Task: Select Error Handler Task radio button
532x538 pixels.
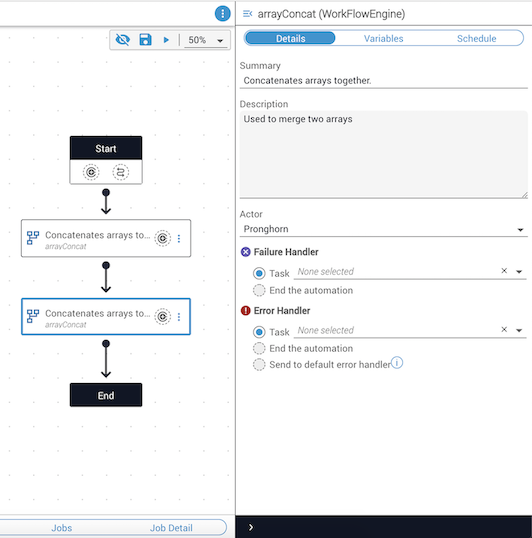Action: (259, 332)
